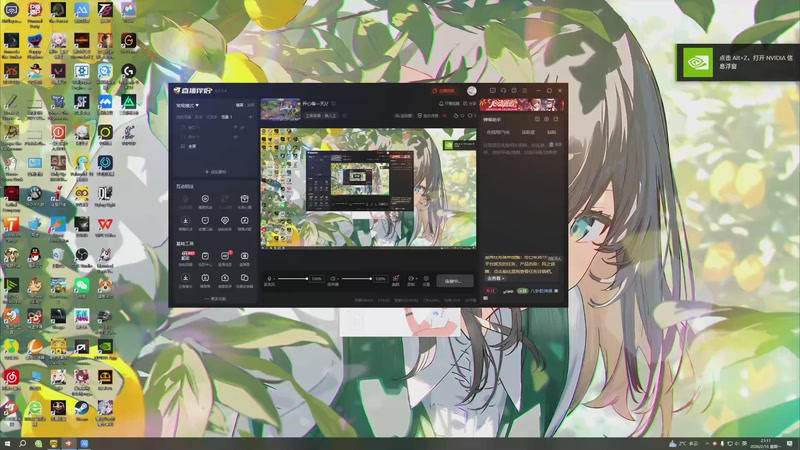This screenshot has width=800, height=450.
Task: Edit the stream title with pencil icon
Action: coord(334,104)
